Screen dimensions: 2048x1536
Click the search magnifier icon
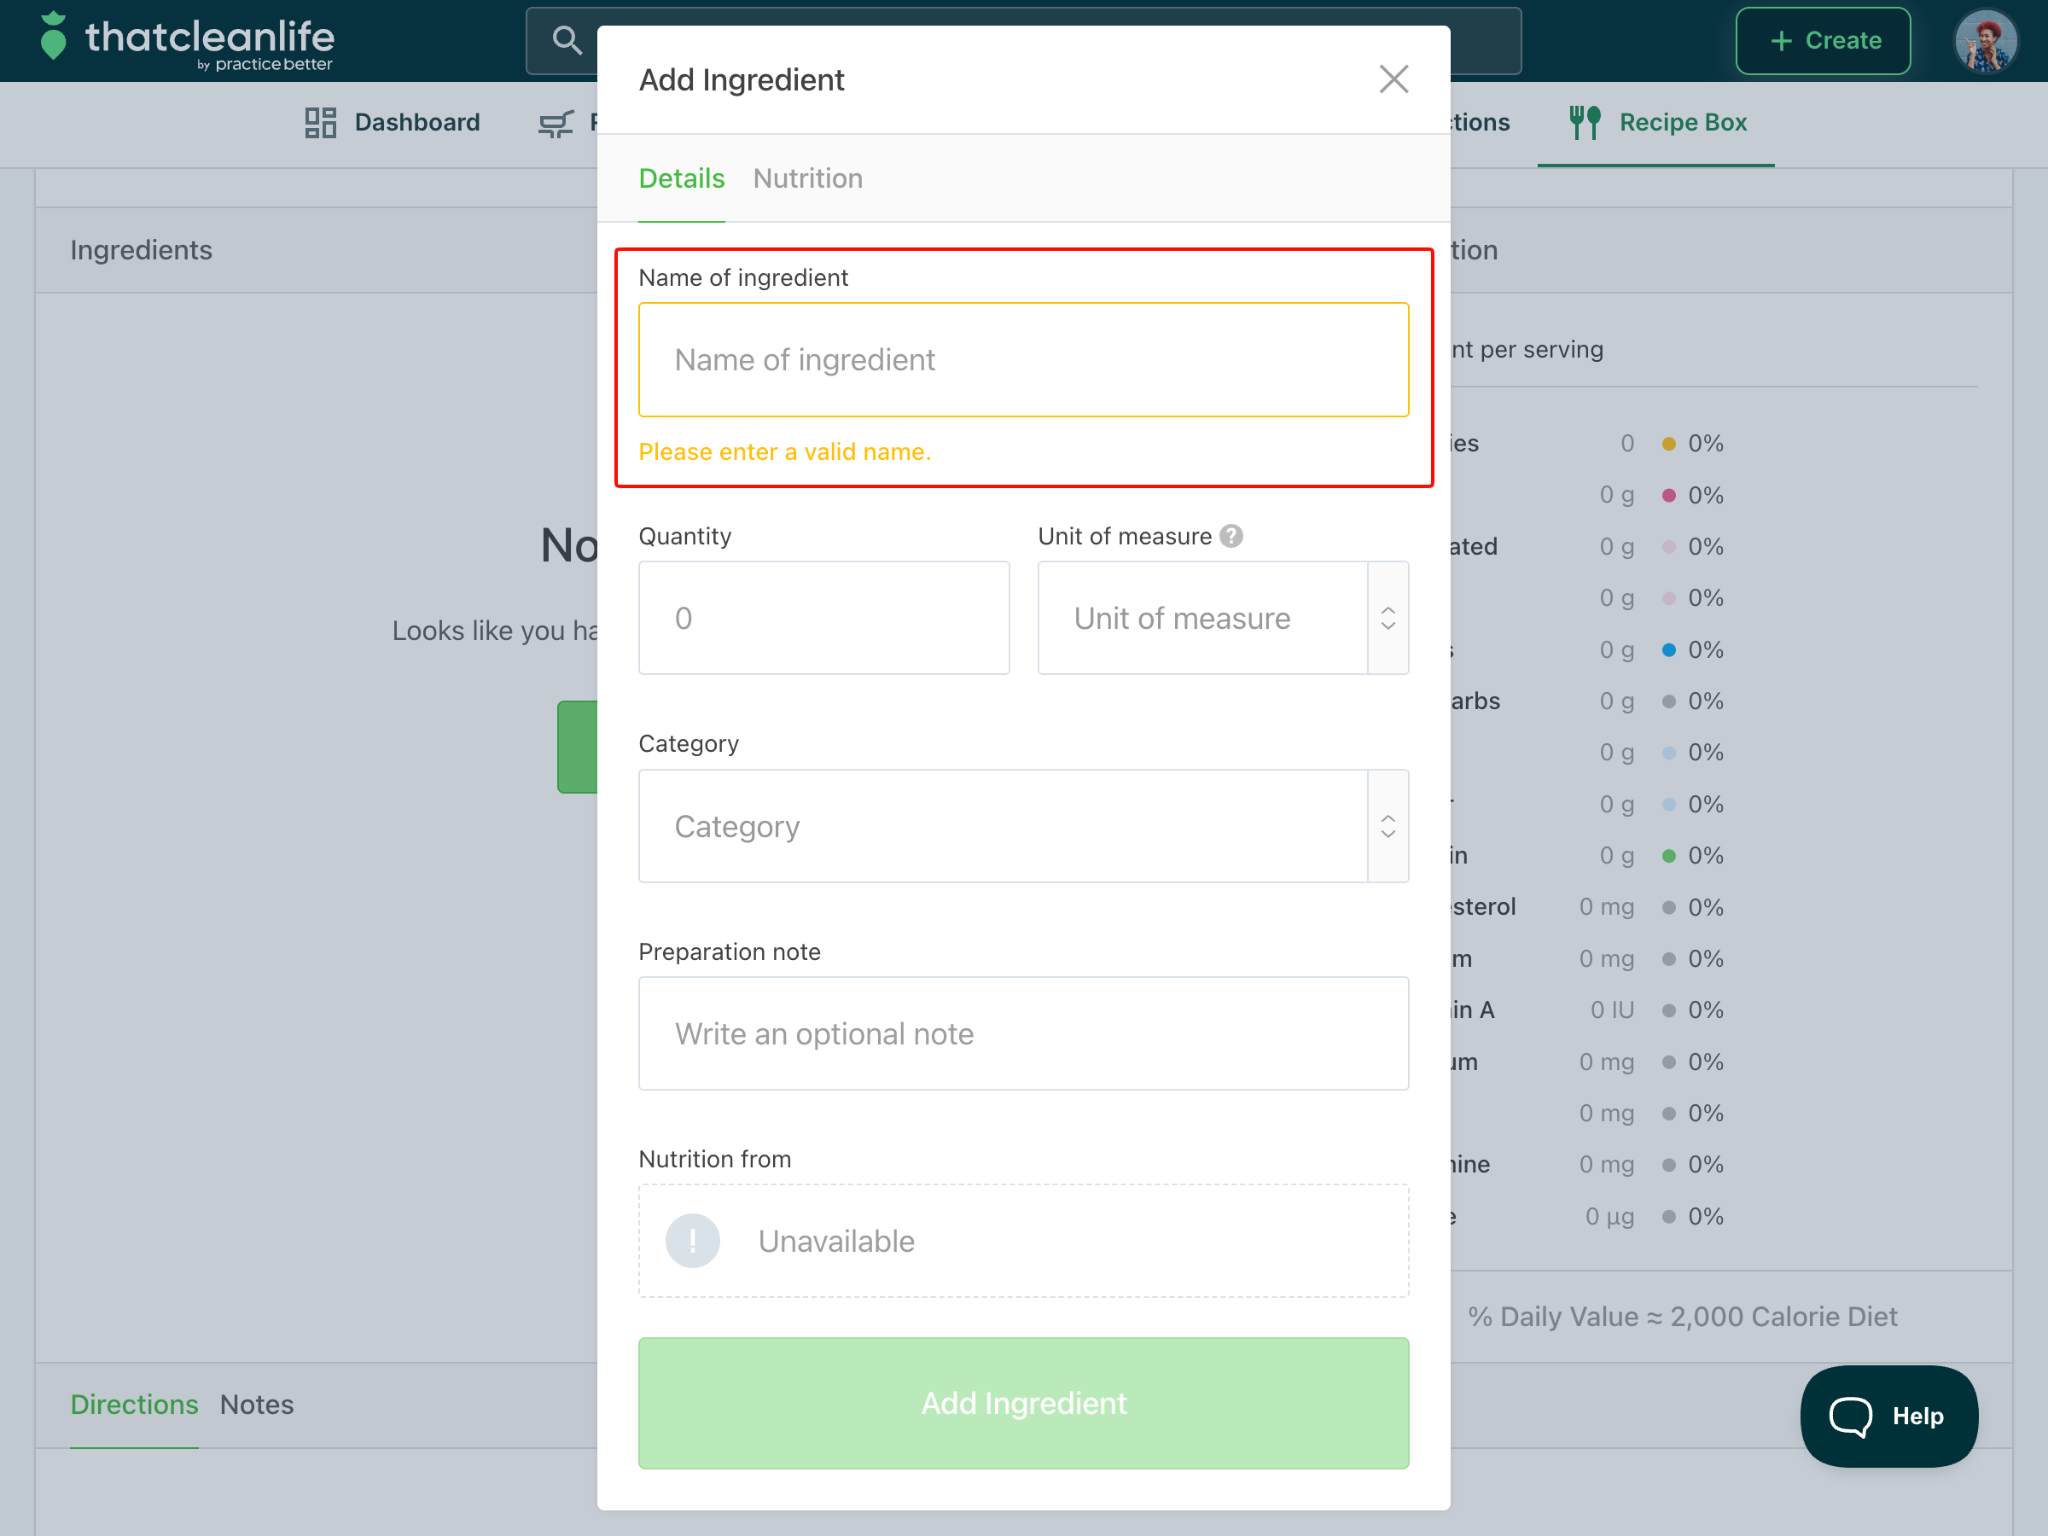567,40
